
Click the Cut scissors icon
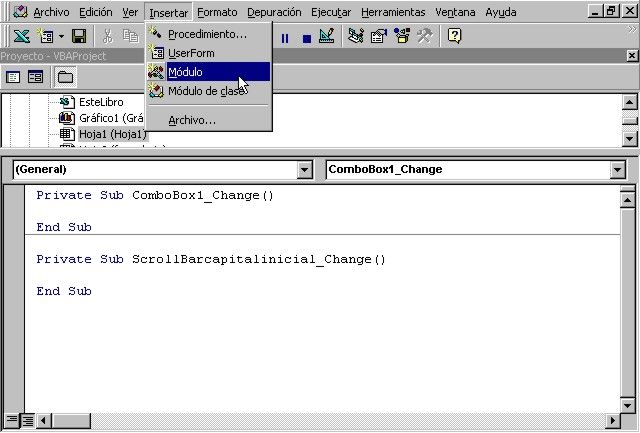(x=108, y=36)
